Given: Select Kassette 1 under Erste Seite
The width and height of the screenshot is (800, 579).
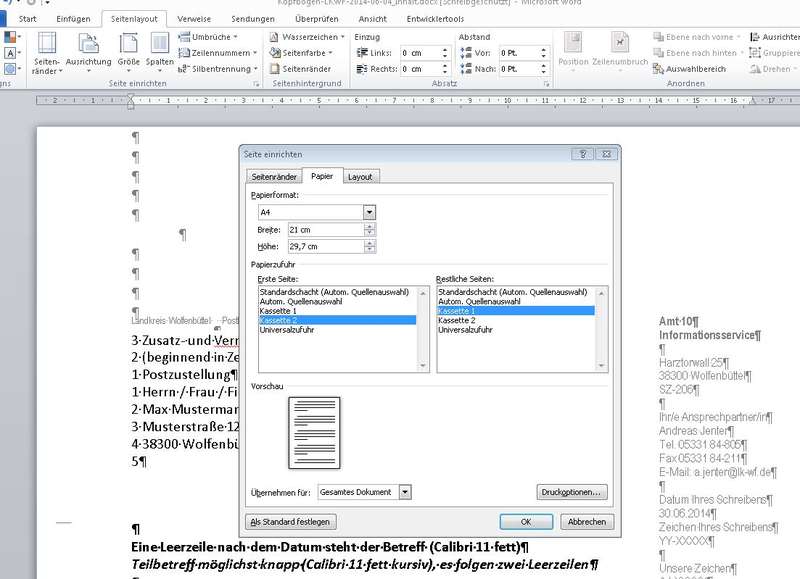Looking at the screenshot, I should coord(337,311).
